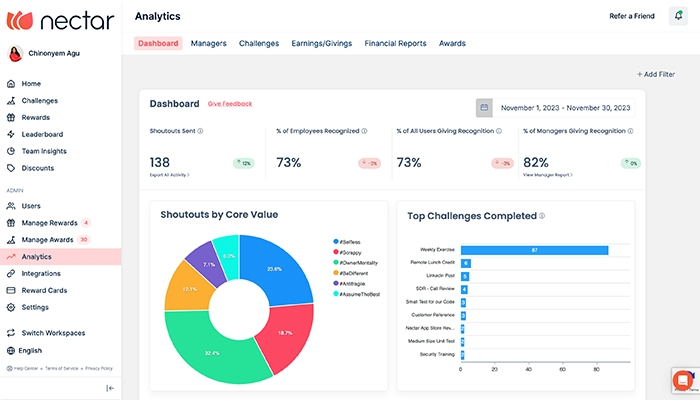Open the Terms of Service link

coord(62,368)
